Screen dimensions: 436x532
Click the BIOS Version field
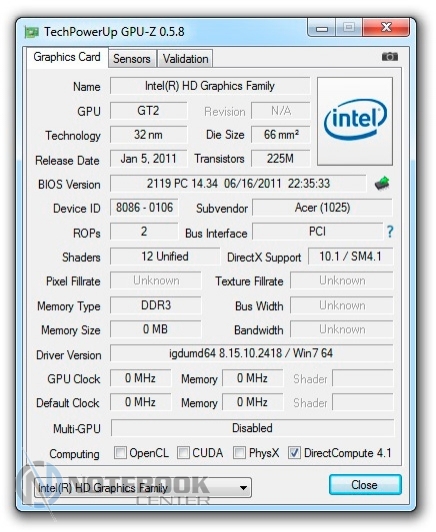[x=238, y=184]
